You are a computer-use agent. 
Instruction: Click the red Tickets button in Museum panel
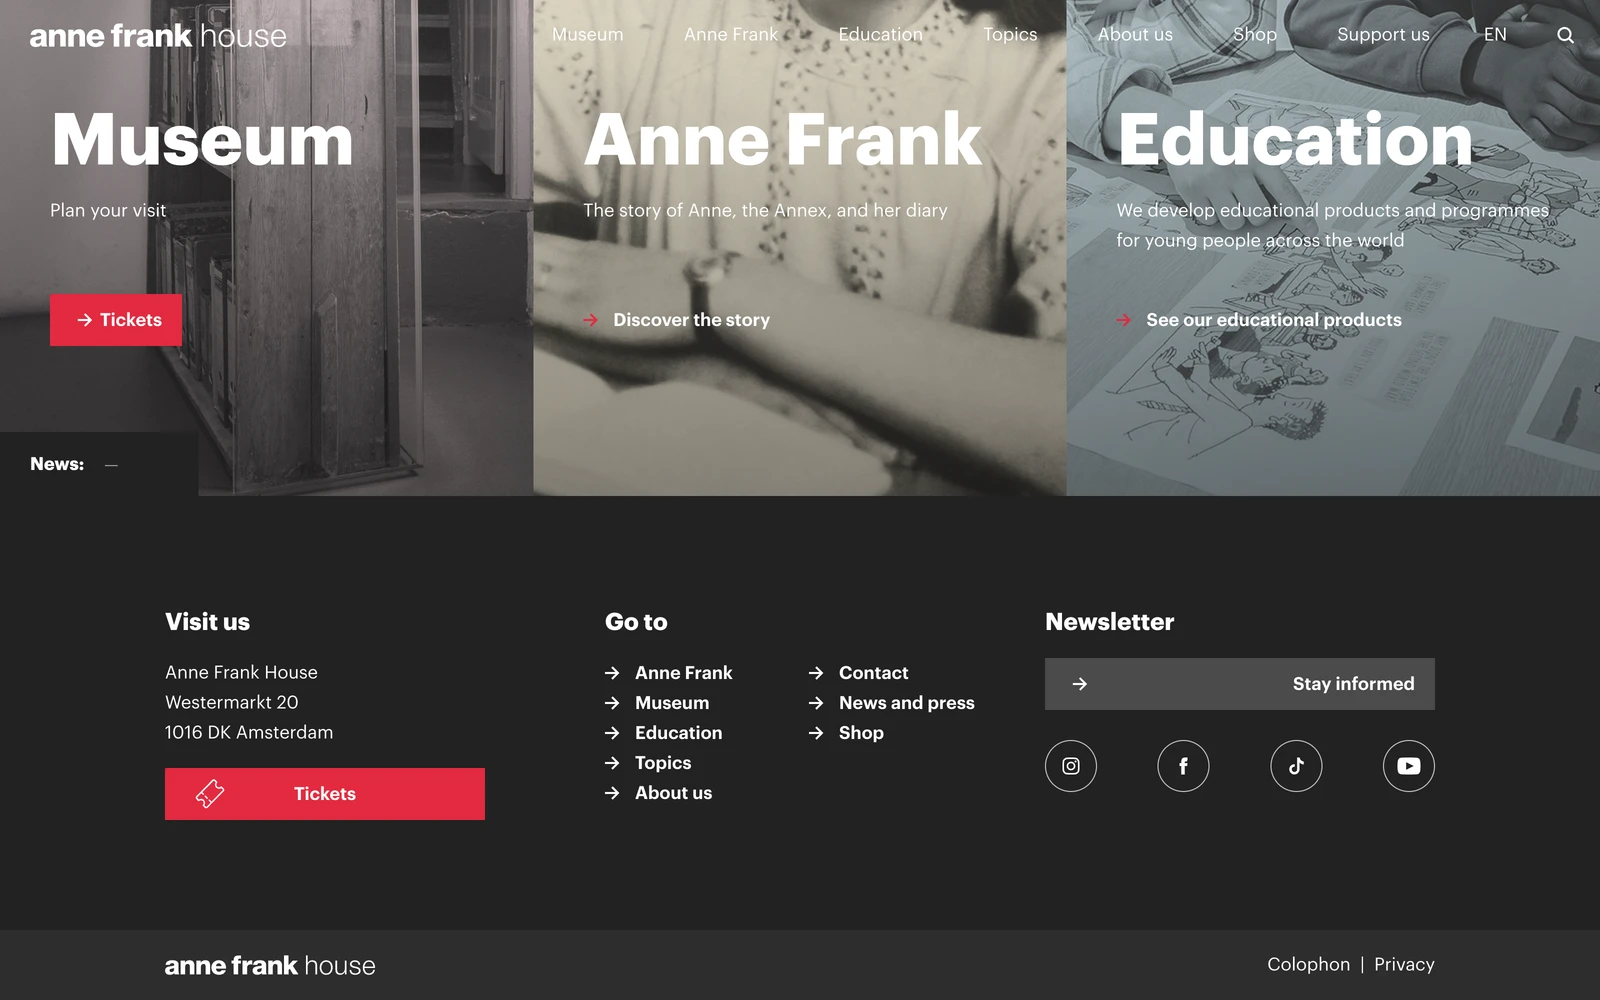point(116,320)
